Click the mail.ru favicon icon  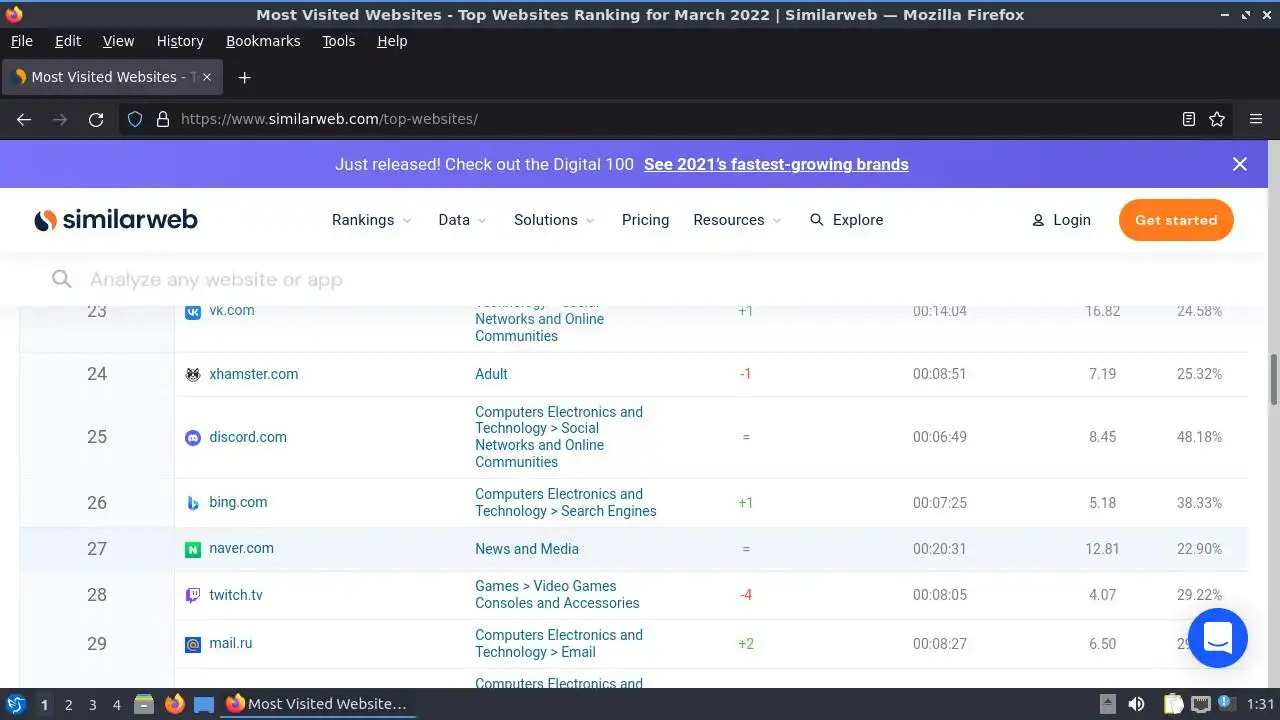193,644
